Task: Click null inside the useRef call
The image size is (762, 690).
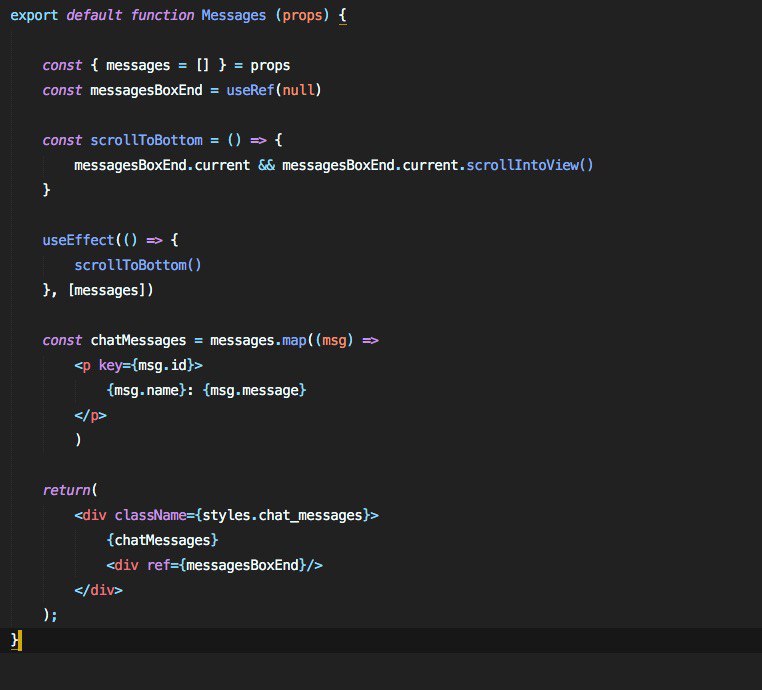Action: tap(298, 90)
